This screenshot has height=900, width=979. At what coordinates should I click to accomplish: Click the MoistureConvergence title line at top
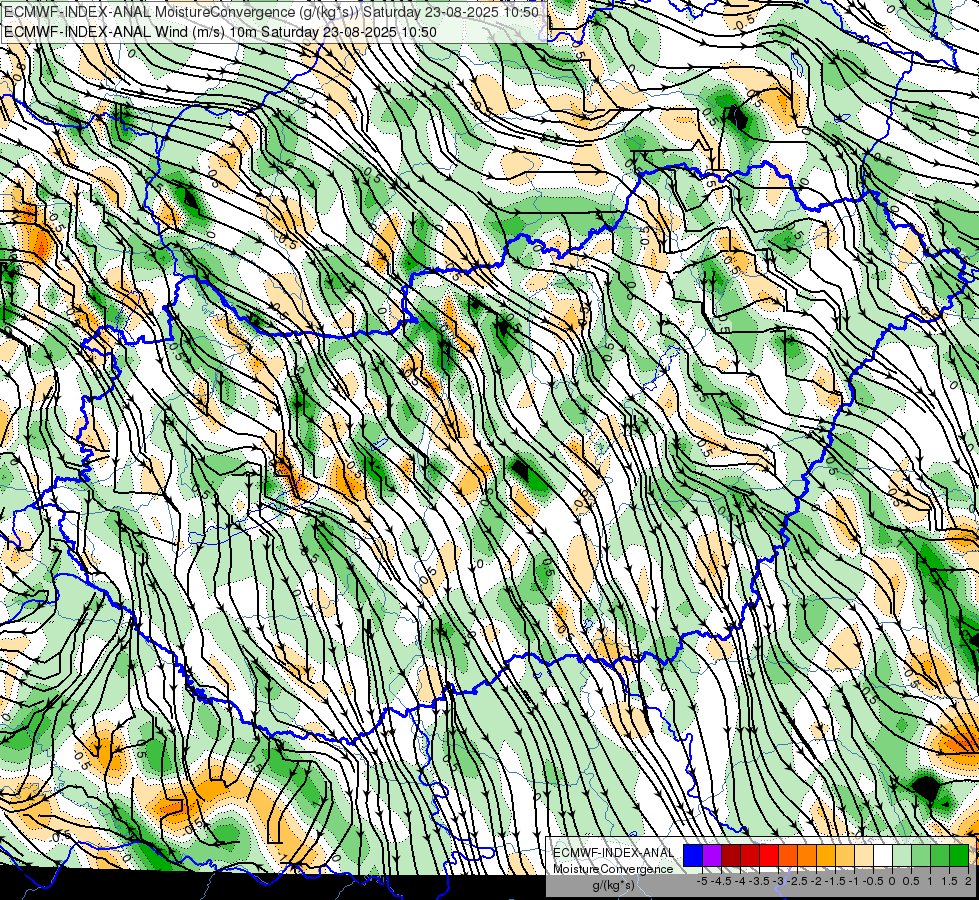click(271, 12)
